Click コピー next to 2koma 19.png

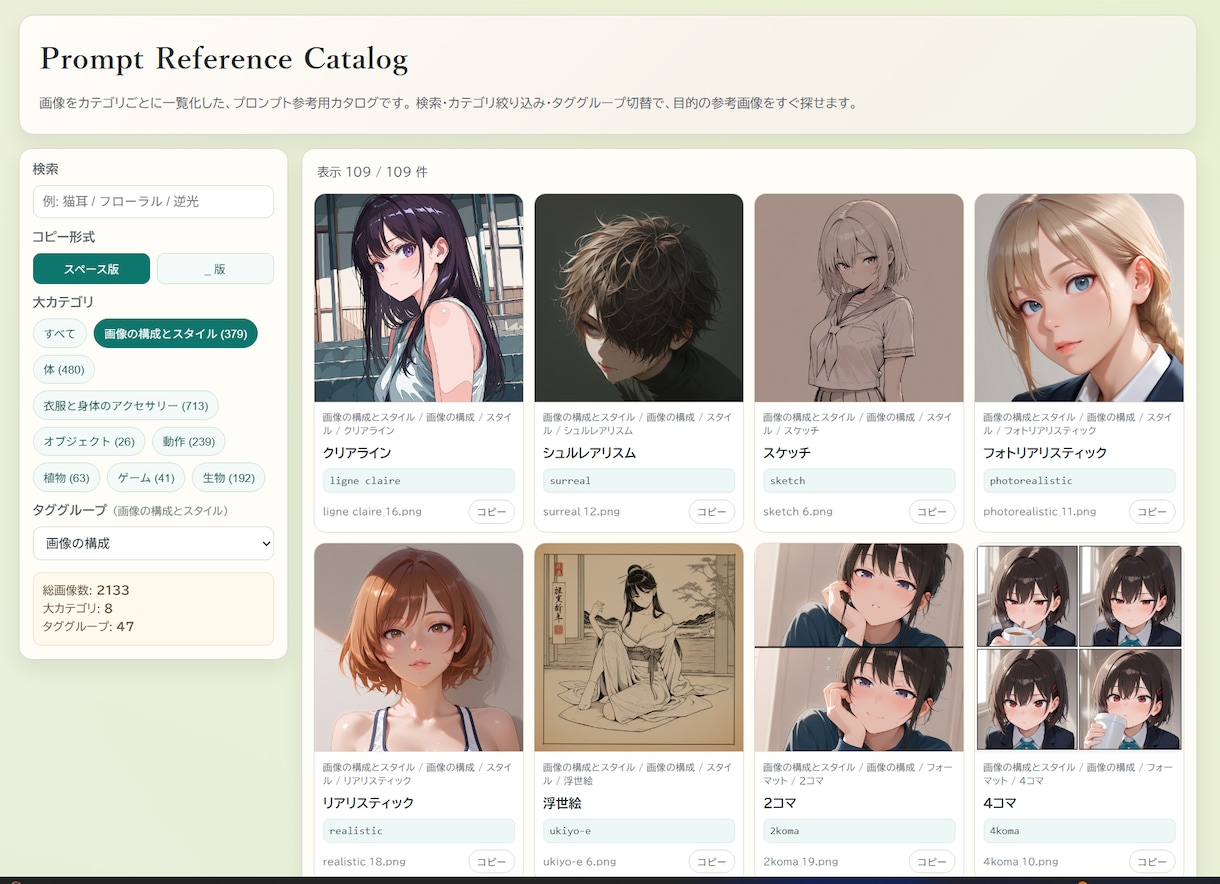(x=932, y=862)
